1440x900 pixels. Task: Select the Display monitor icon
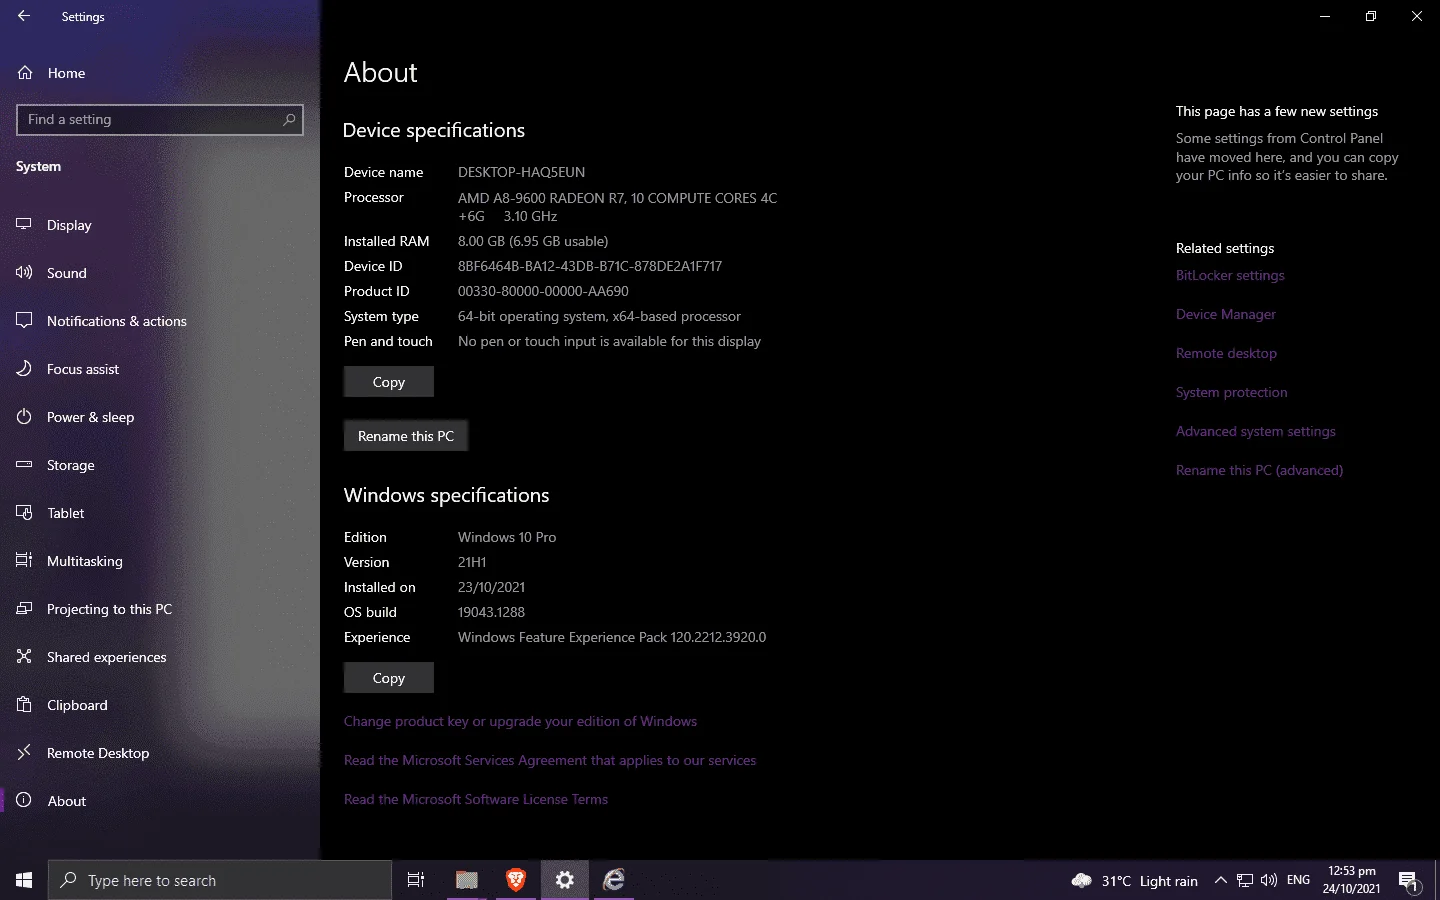(24, 225)
